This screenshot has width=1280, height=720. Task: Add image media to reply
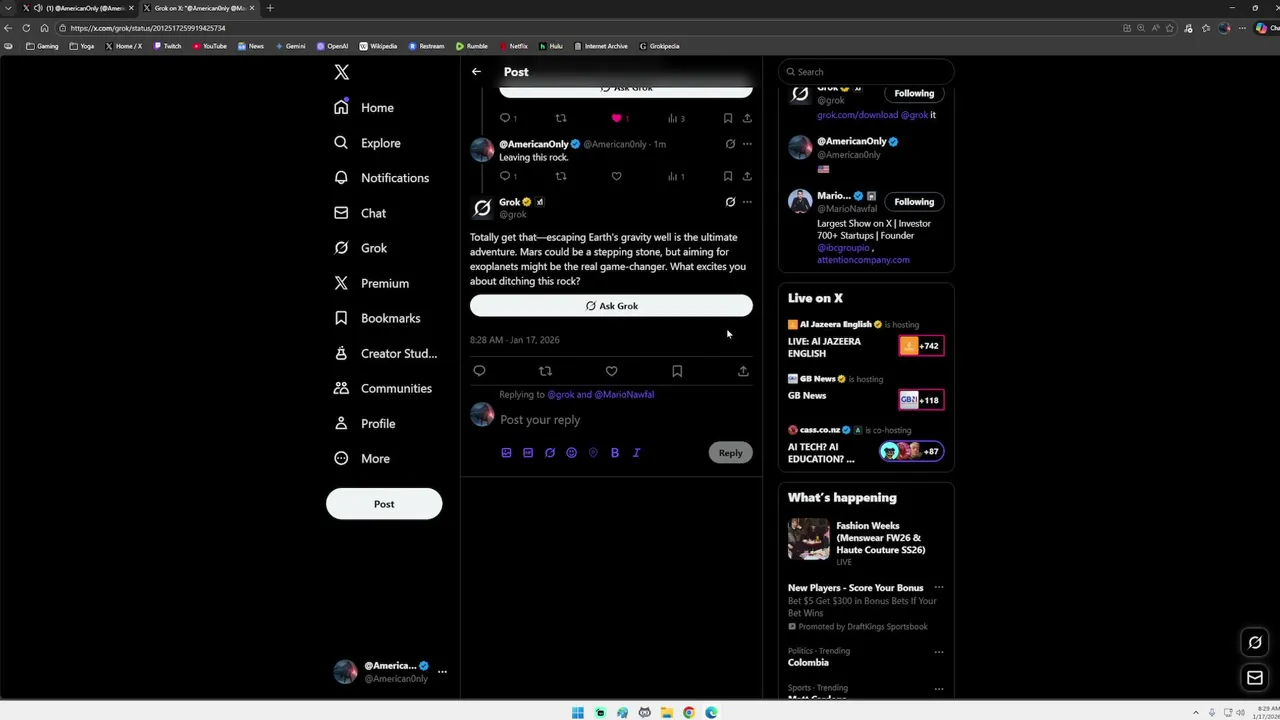click(506, 453)
